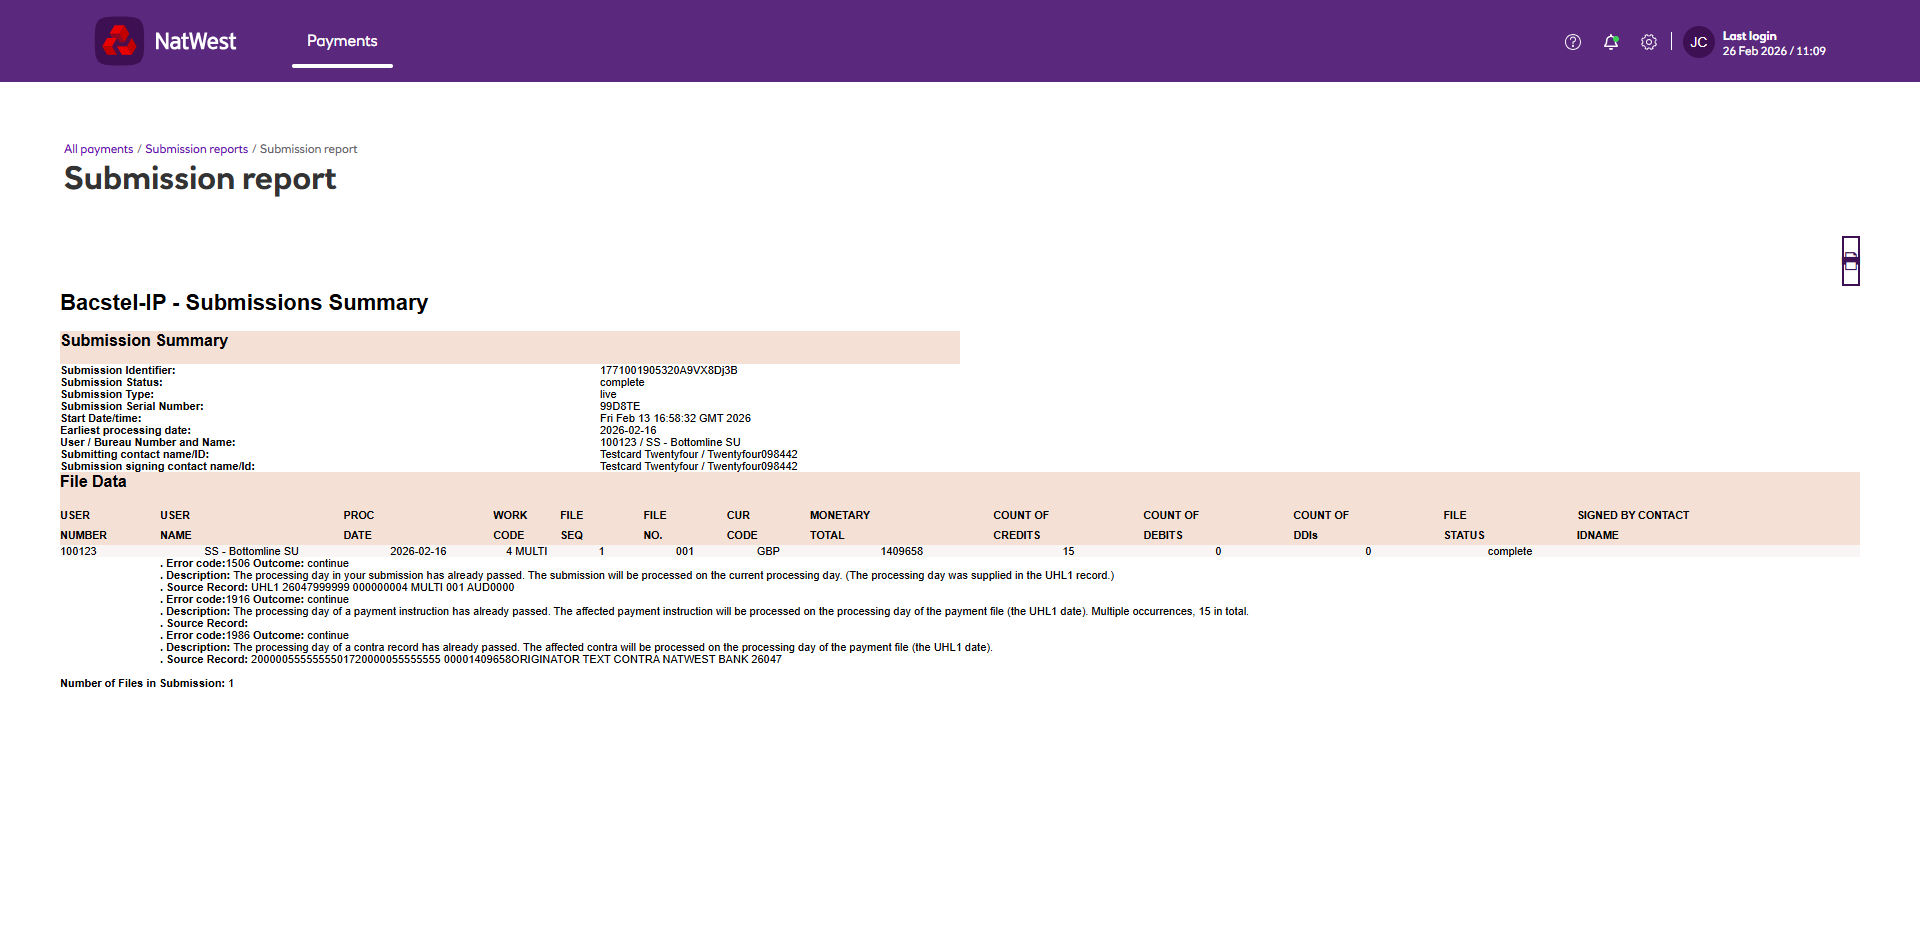Screen dimensions: 1920x945
Task: Open the settings gear icon
Action: tap(1649, 42)
